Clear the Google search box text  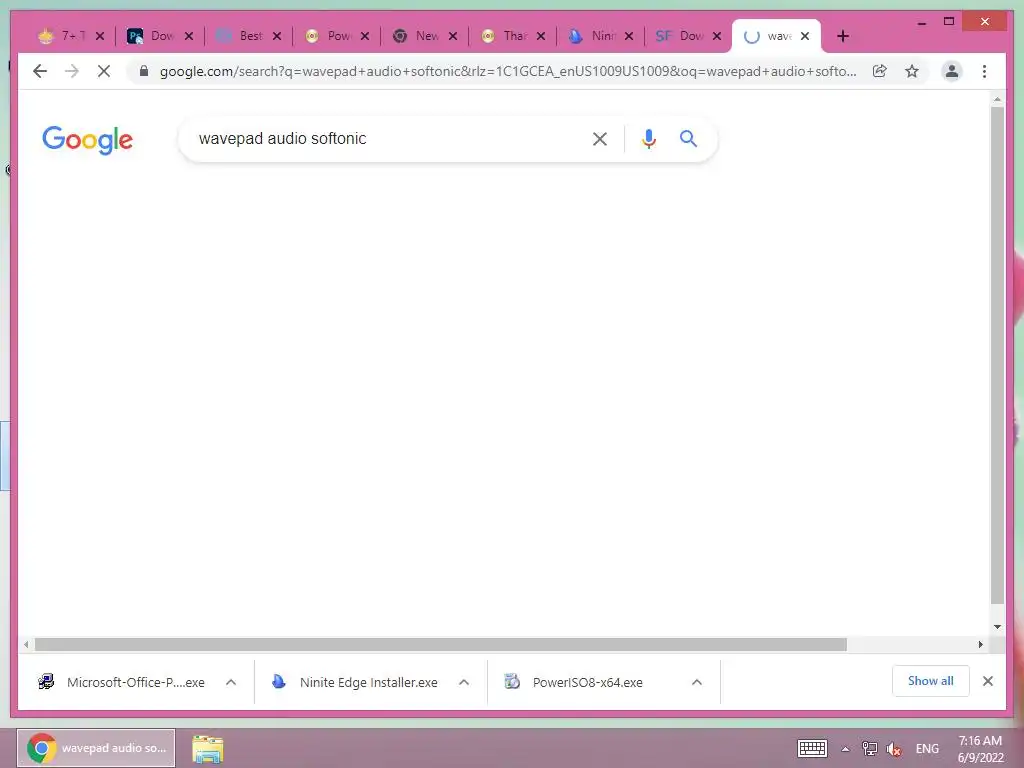click(600, 139)
